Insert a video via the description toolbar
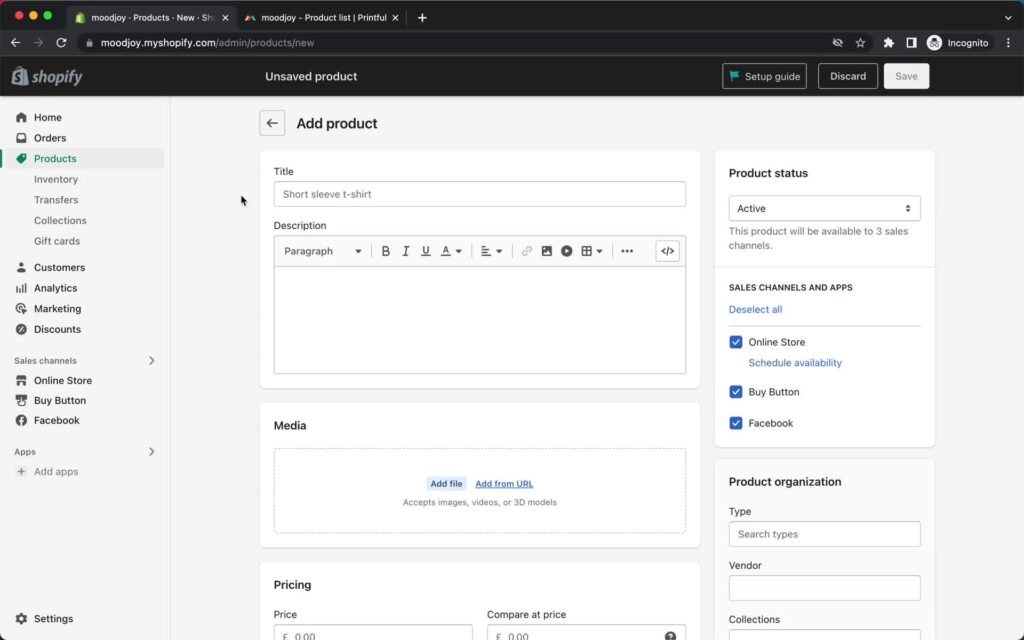Image resolution: width=1024 pixels, height=640 pixels. (x=567, y=251)
